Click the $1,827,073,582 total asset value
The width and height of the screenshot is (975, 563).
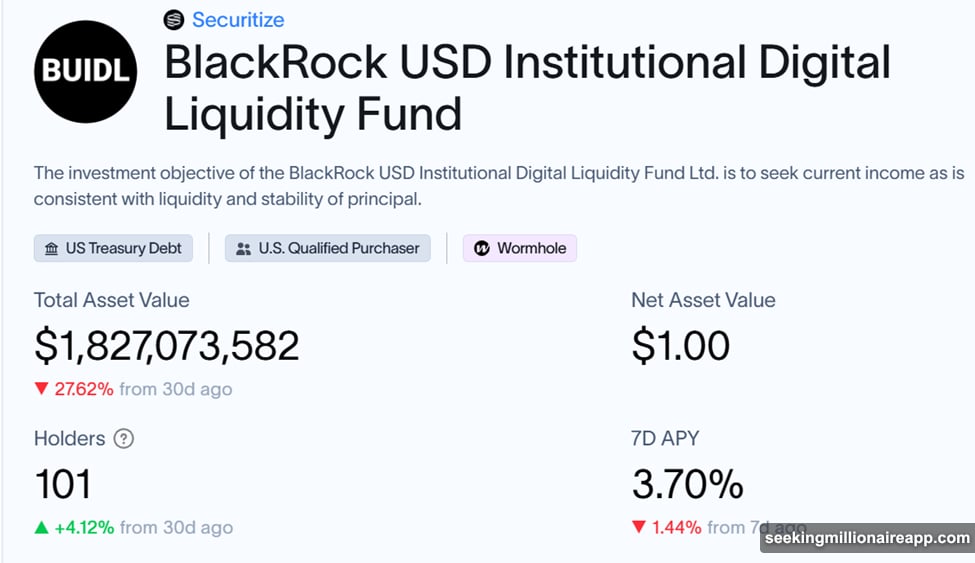tap(166, 346)
